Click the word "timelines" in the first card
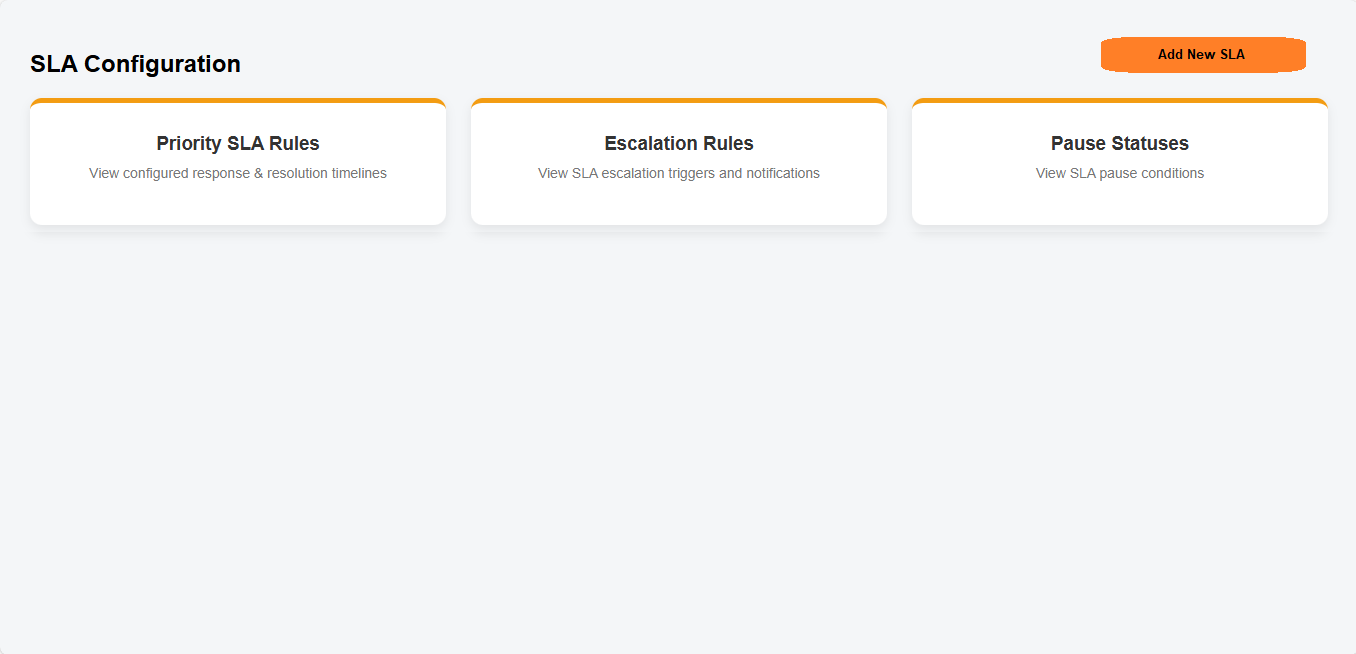 pyautogui.click(x=359, y=173)
